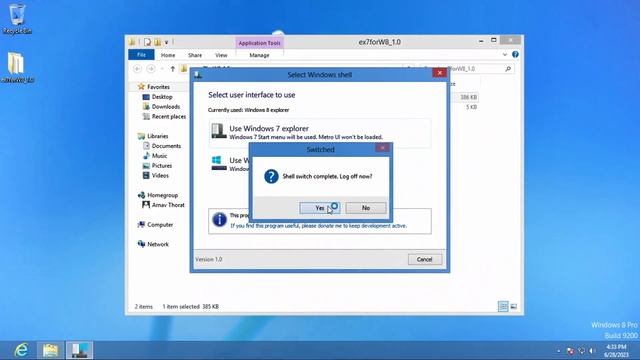640x360 pixels.
Task: Click the 386 KB file size cell
Action: pyautogui.click(x=468, y=97)
